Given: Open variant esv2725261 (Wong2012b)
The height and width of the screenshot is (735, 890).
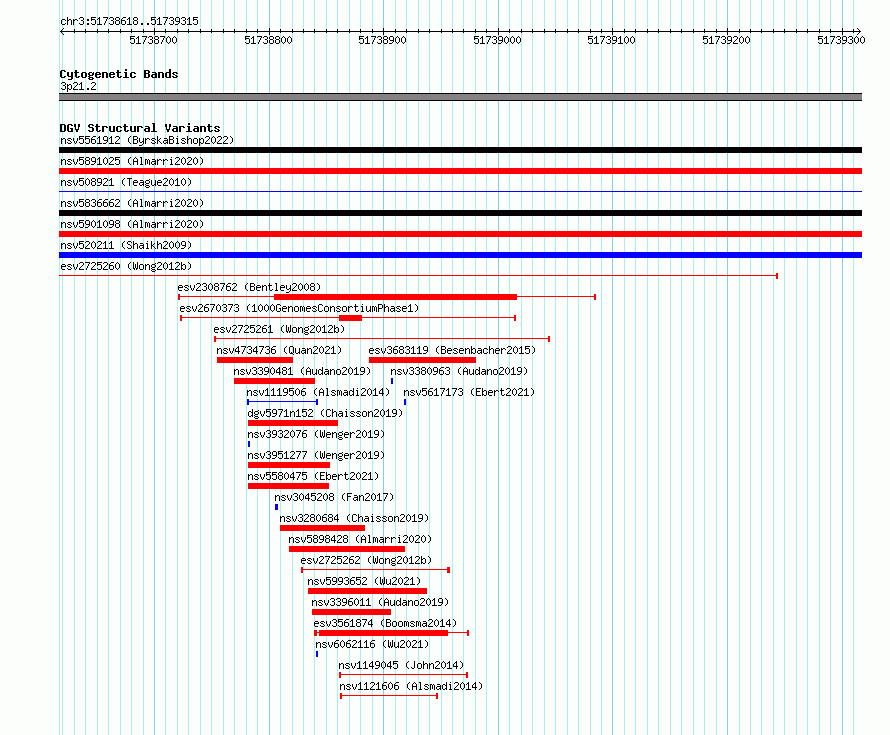Looking at the screenshot, I should point(279,329).
